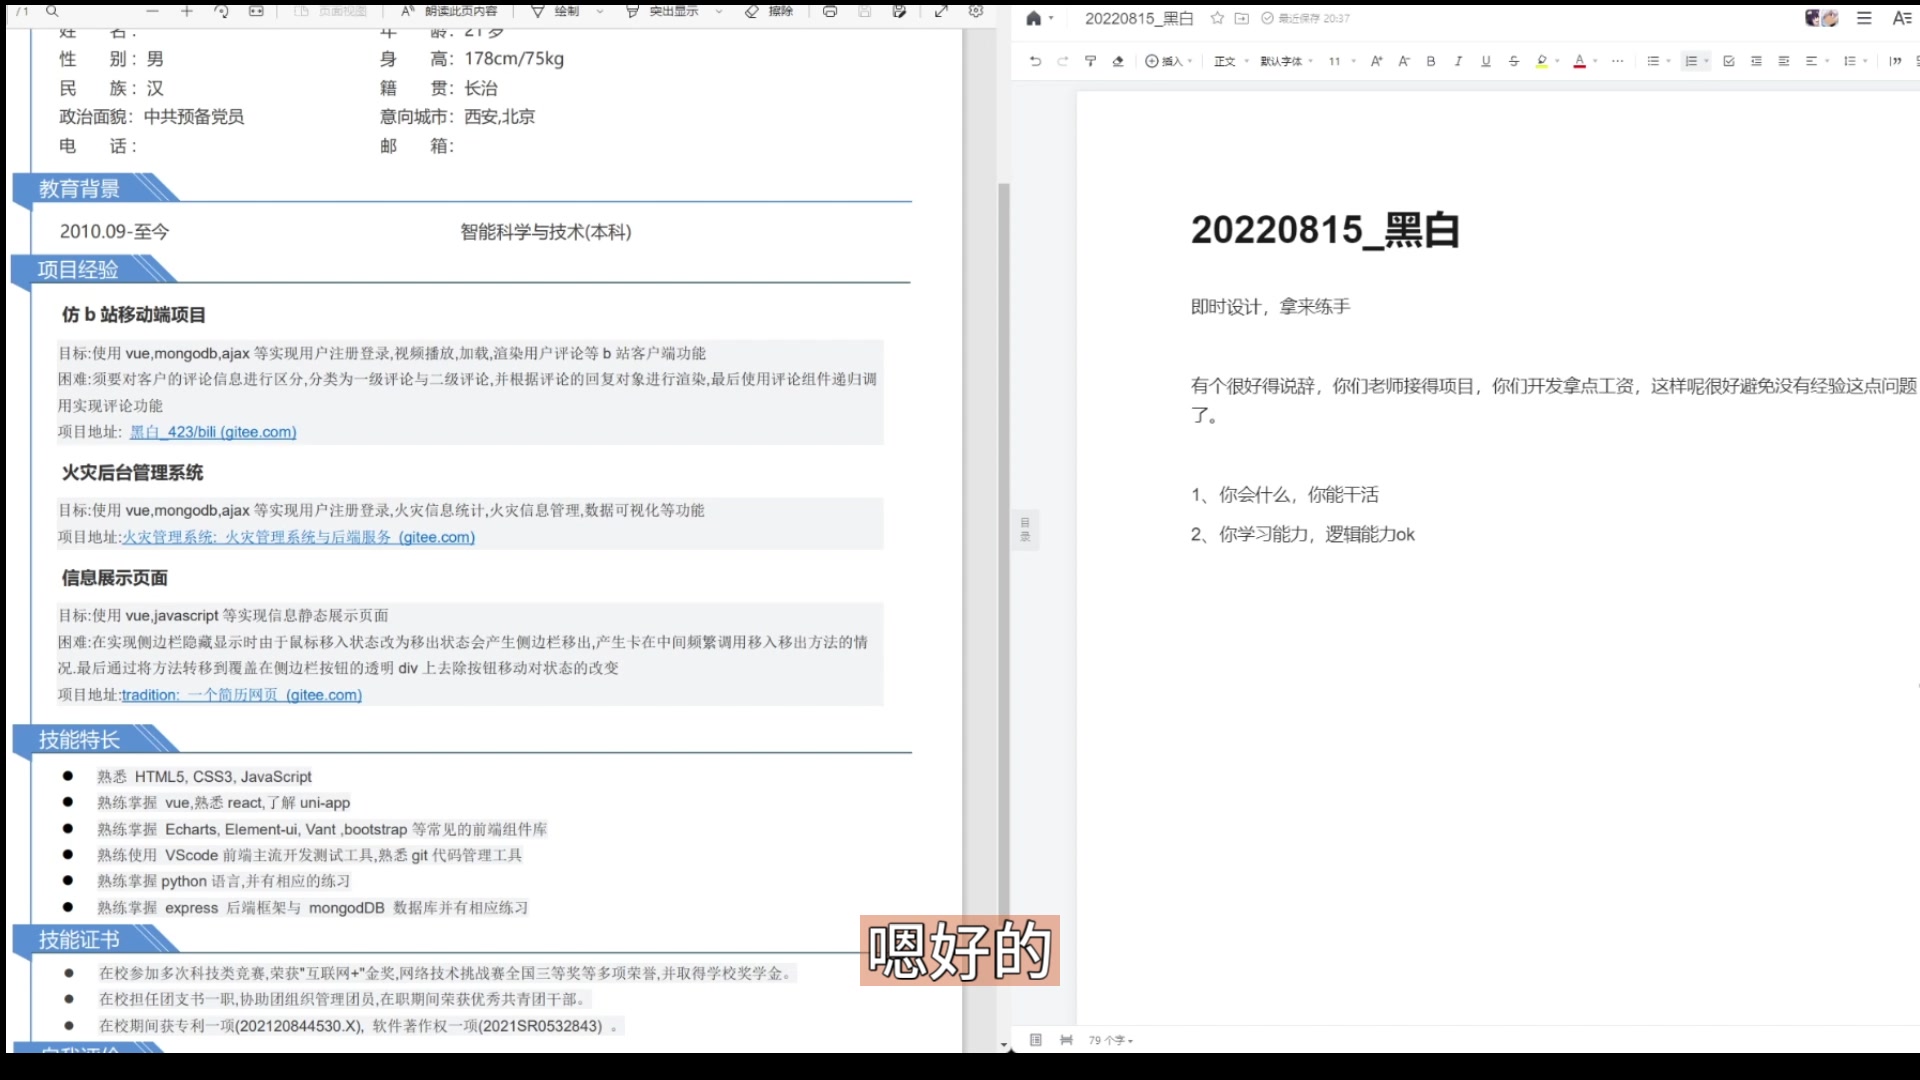Decrease paragraph indent
This screenshot has height=1080, width=1920.
click(1757, 61)
